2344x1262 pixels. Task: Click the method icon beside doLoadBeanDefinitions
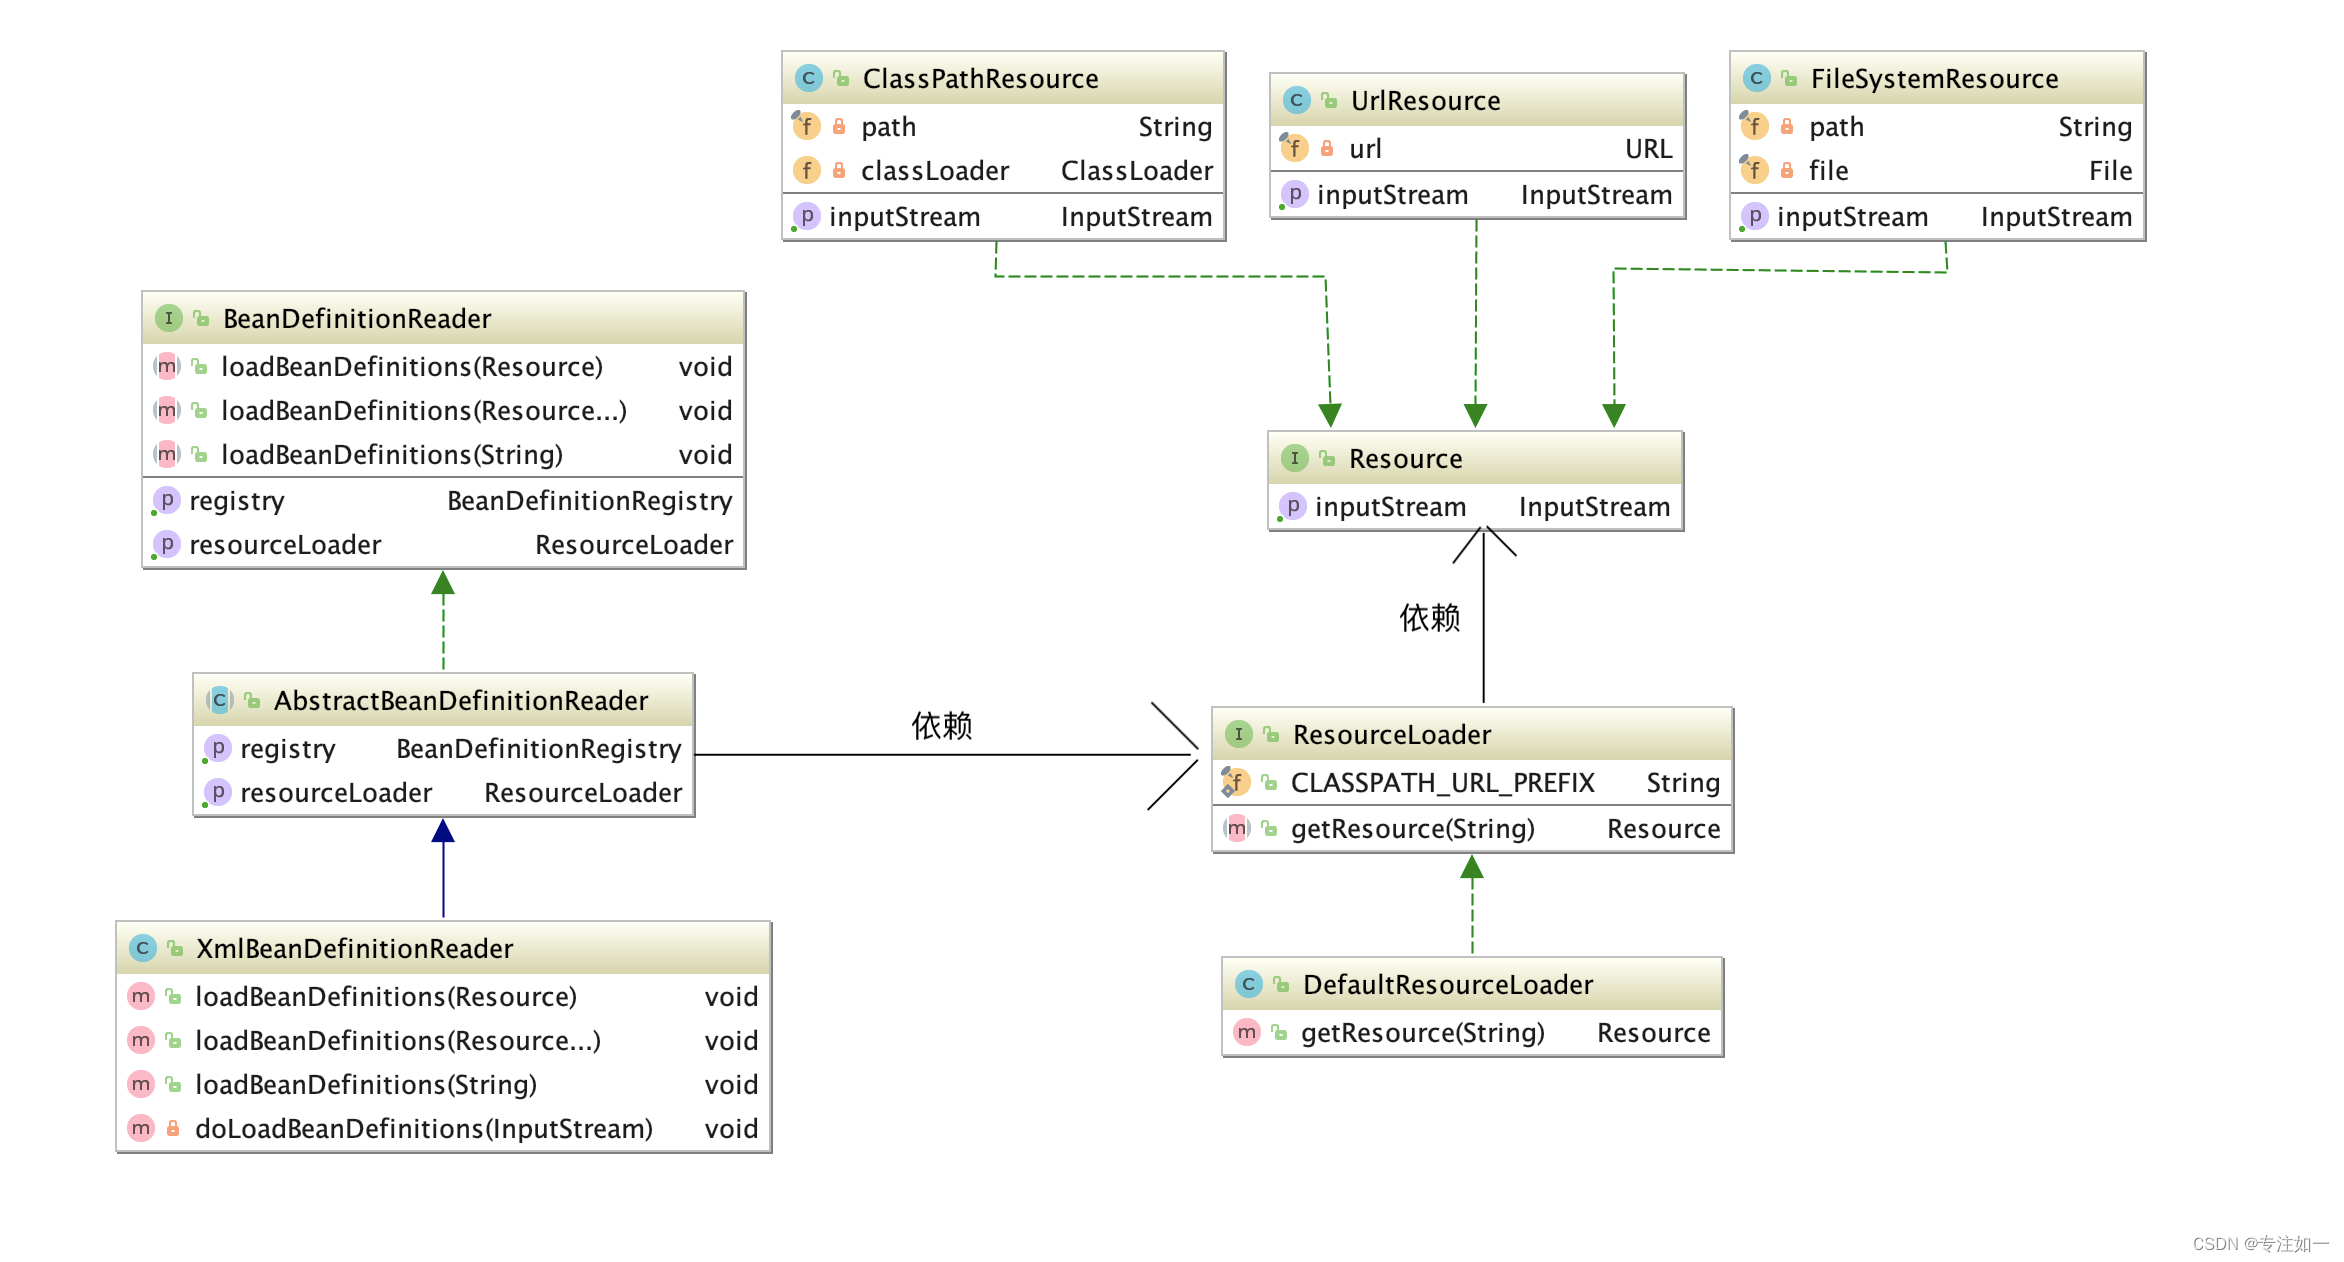(x=141, y=1128)
